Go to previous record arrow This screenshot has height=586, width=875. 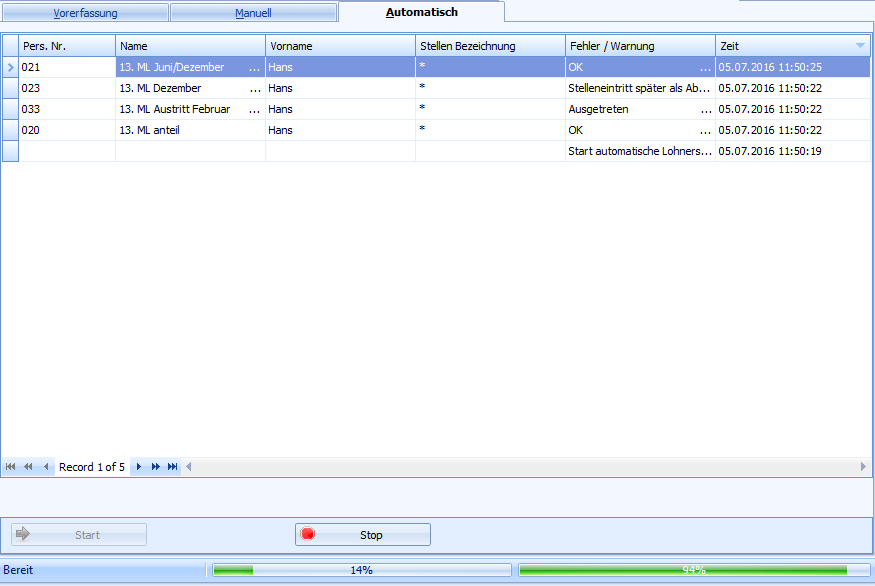pyautogui.click(x=45, y=467)
